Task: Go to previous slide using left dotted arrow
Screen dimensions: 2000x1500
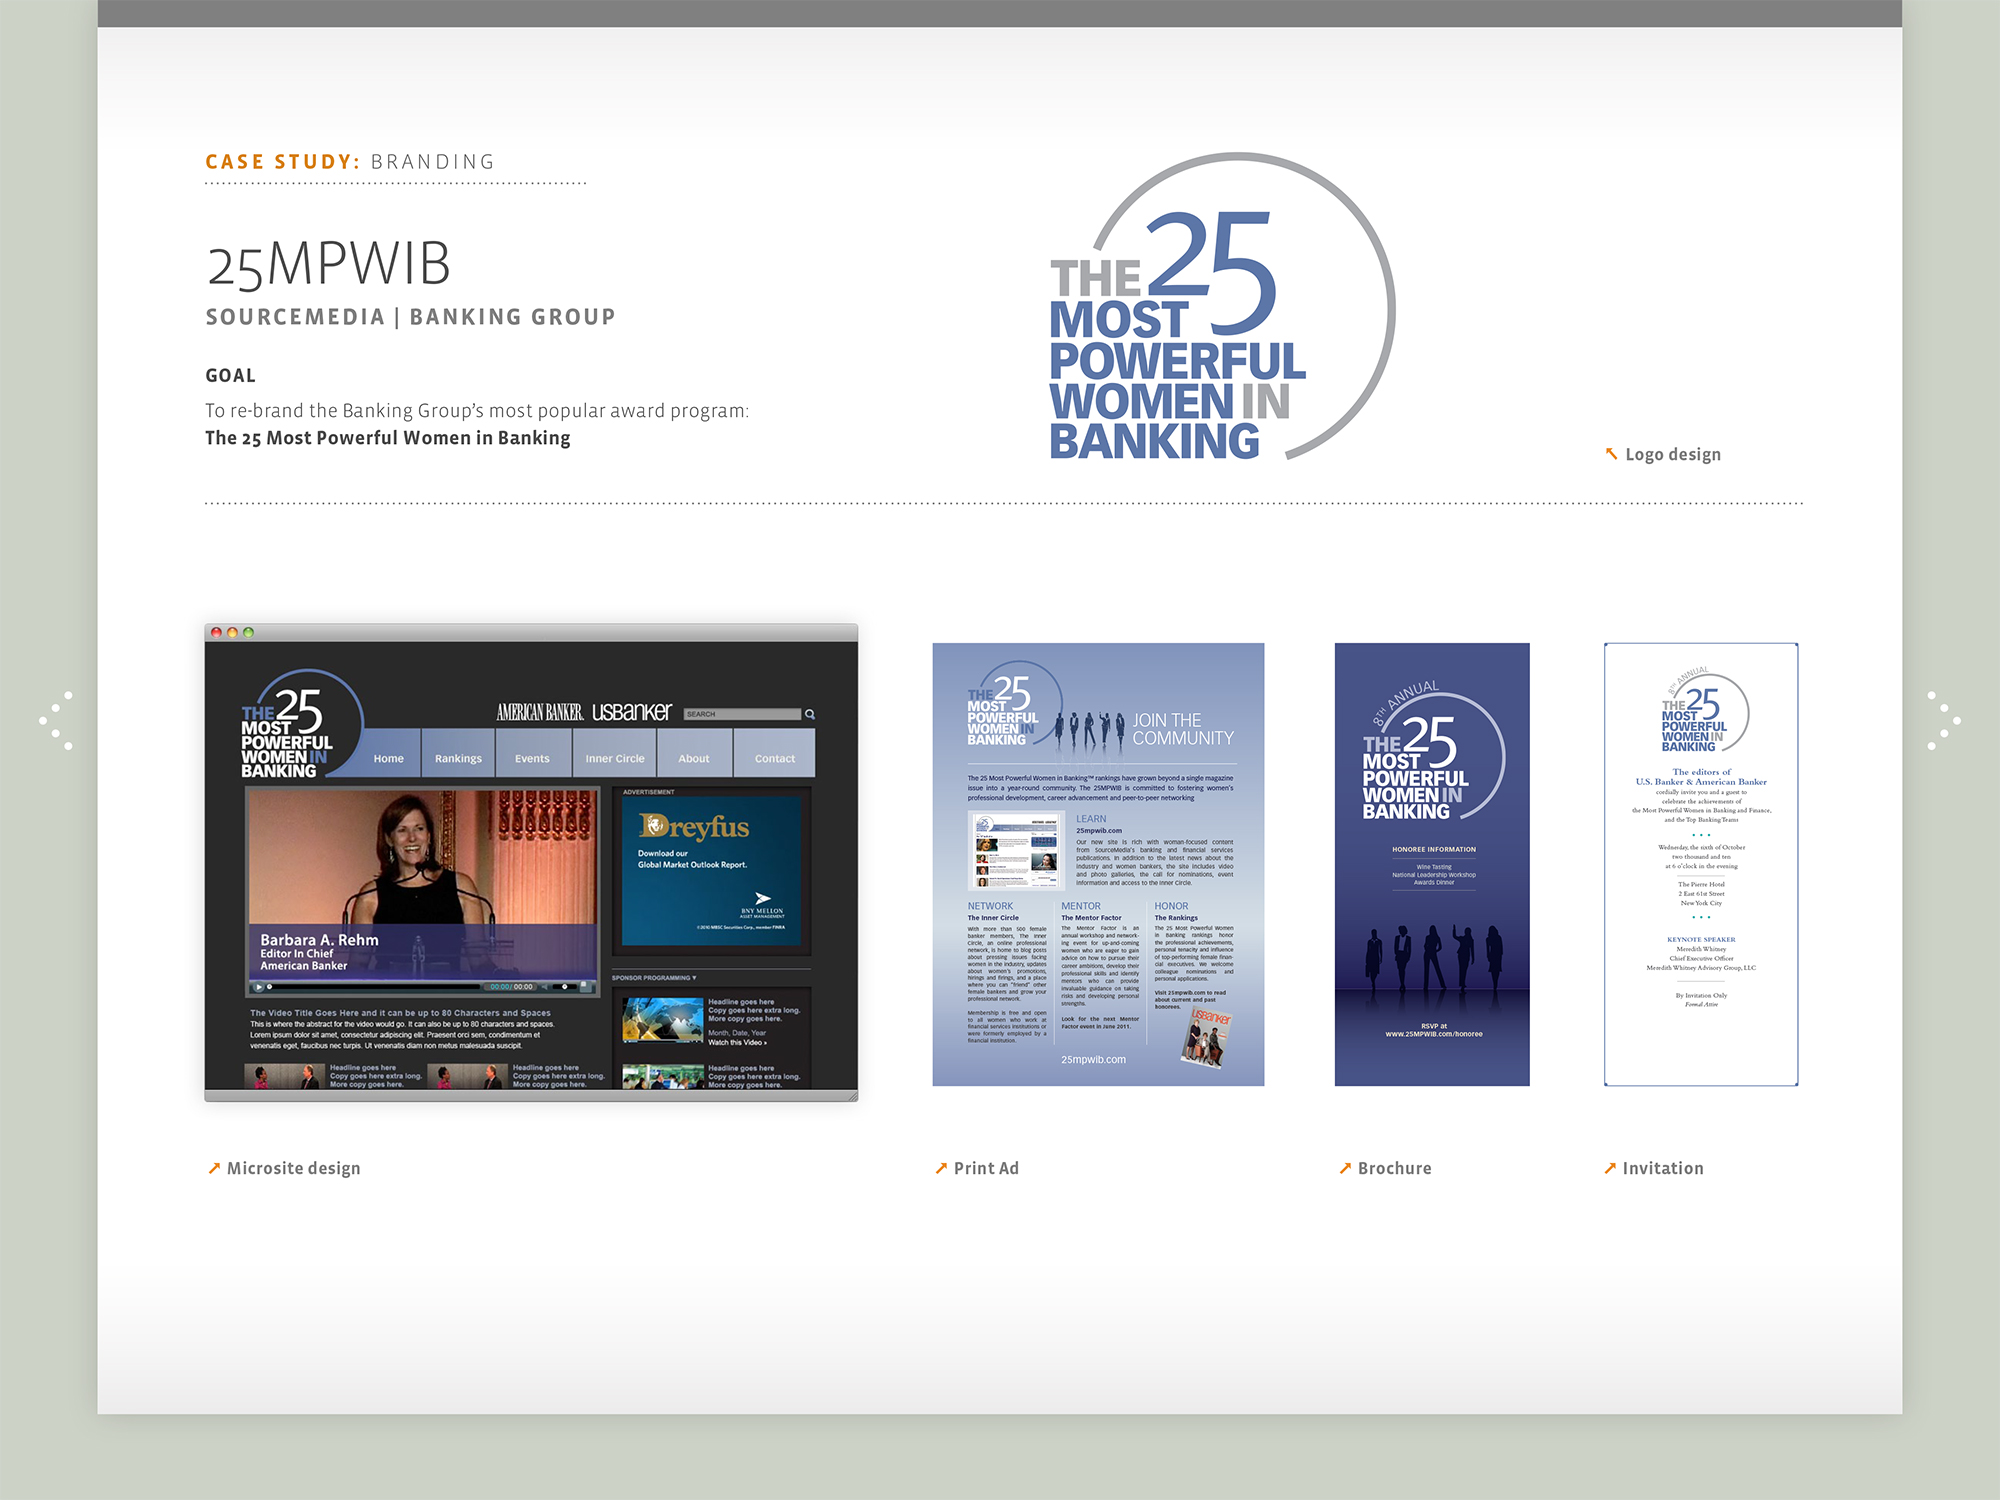Action: [56, 720]
